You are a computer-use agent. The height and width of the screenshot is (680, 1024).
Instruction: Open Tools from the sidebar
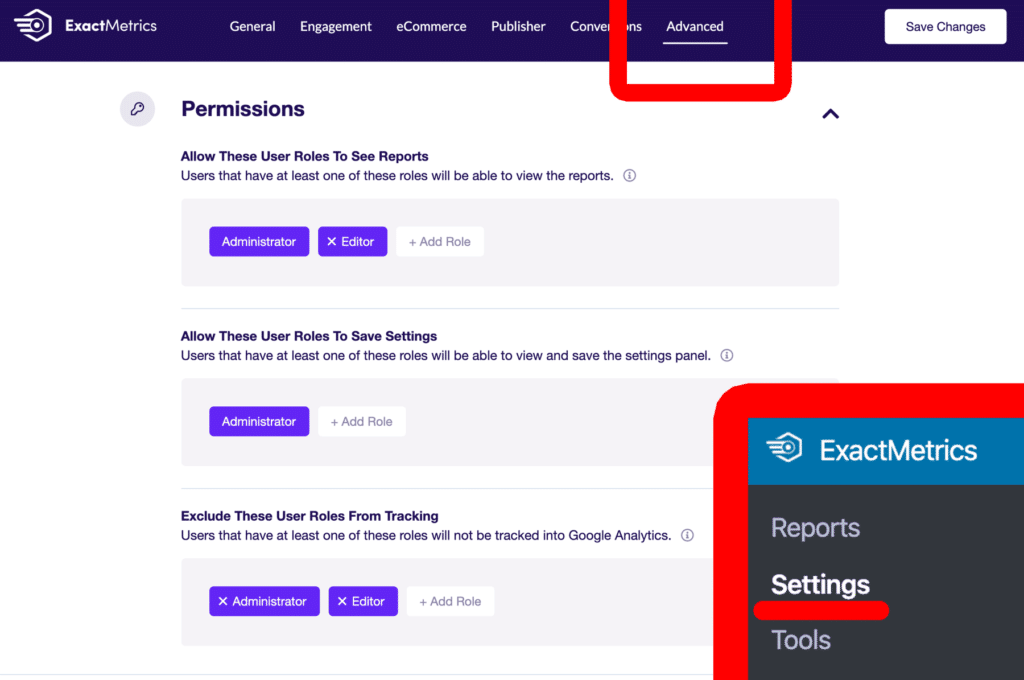[800, 640]
